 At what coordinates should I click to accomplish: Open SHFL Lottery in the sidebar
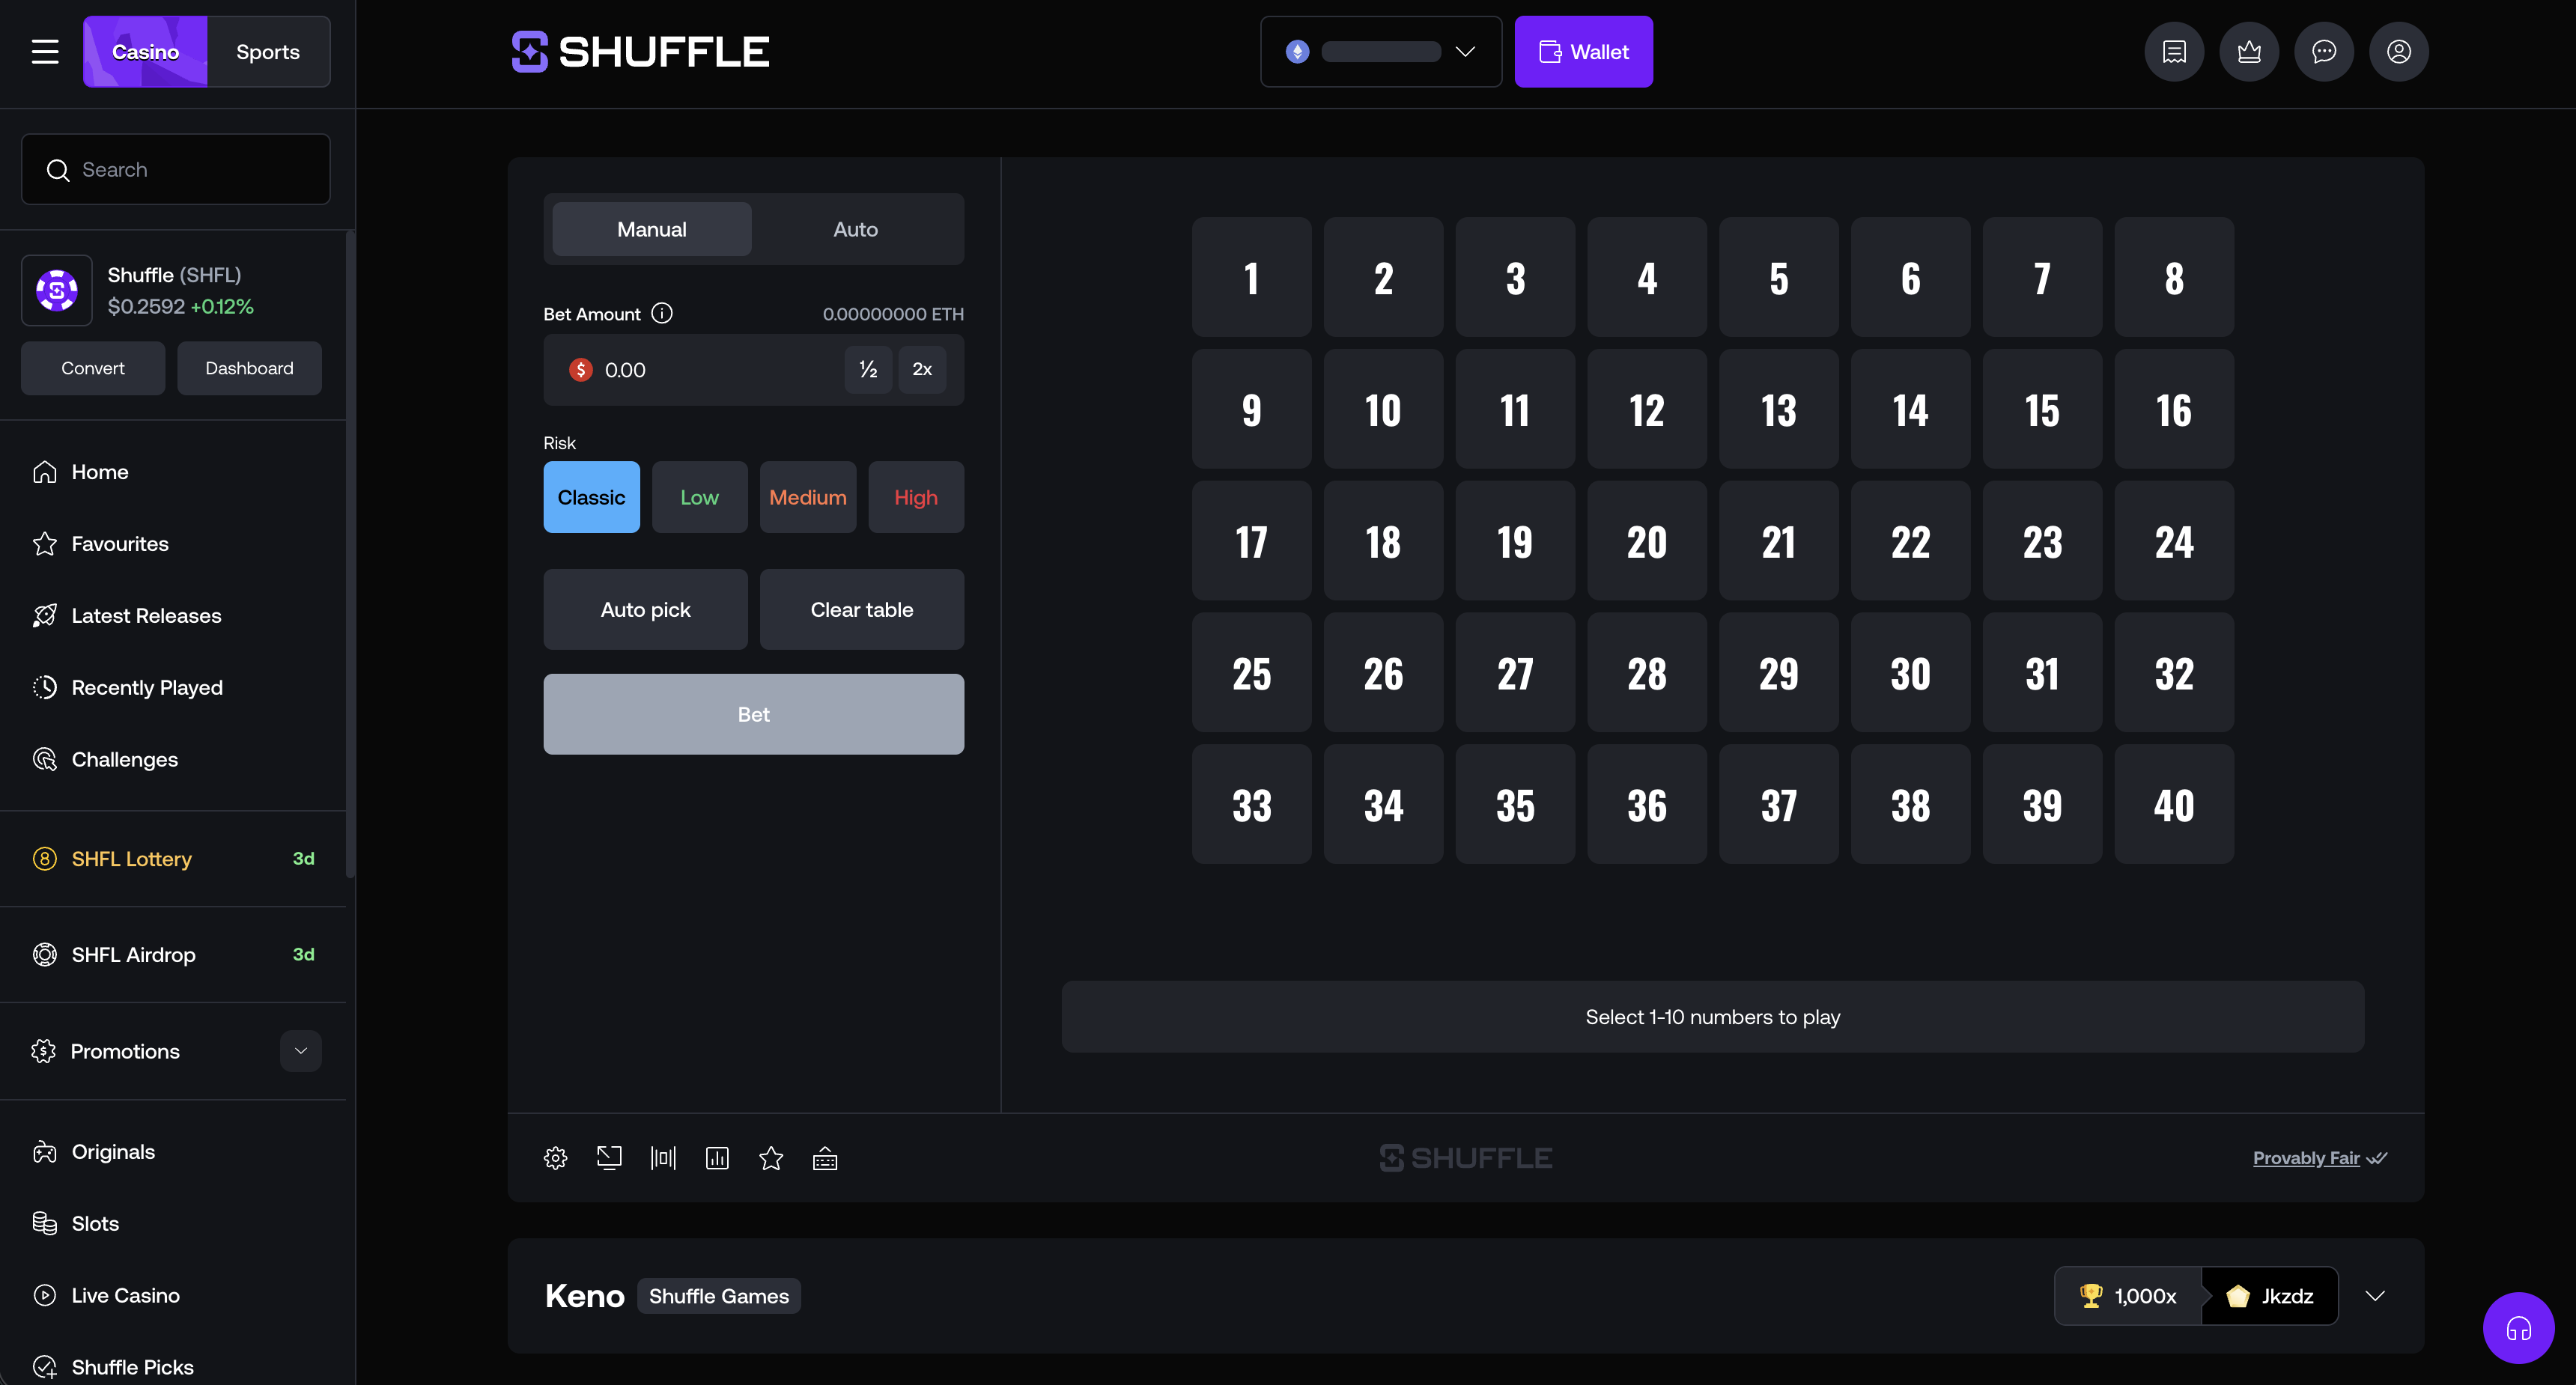(173, 859)
